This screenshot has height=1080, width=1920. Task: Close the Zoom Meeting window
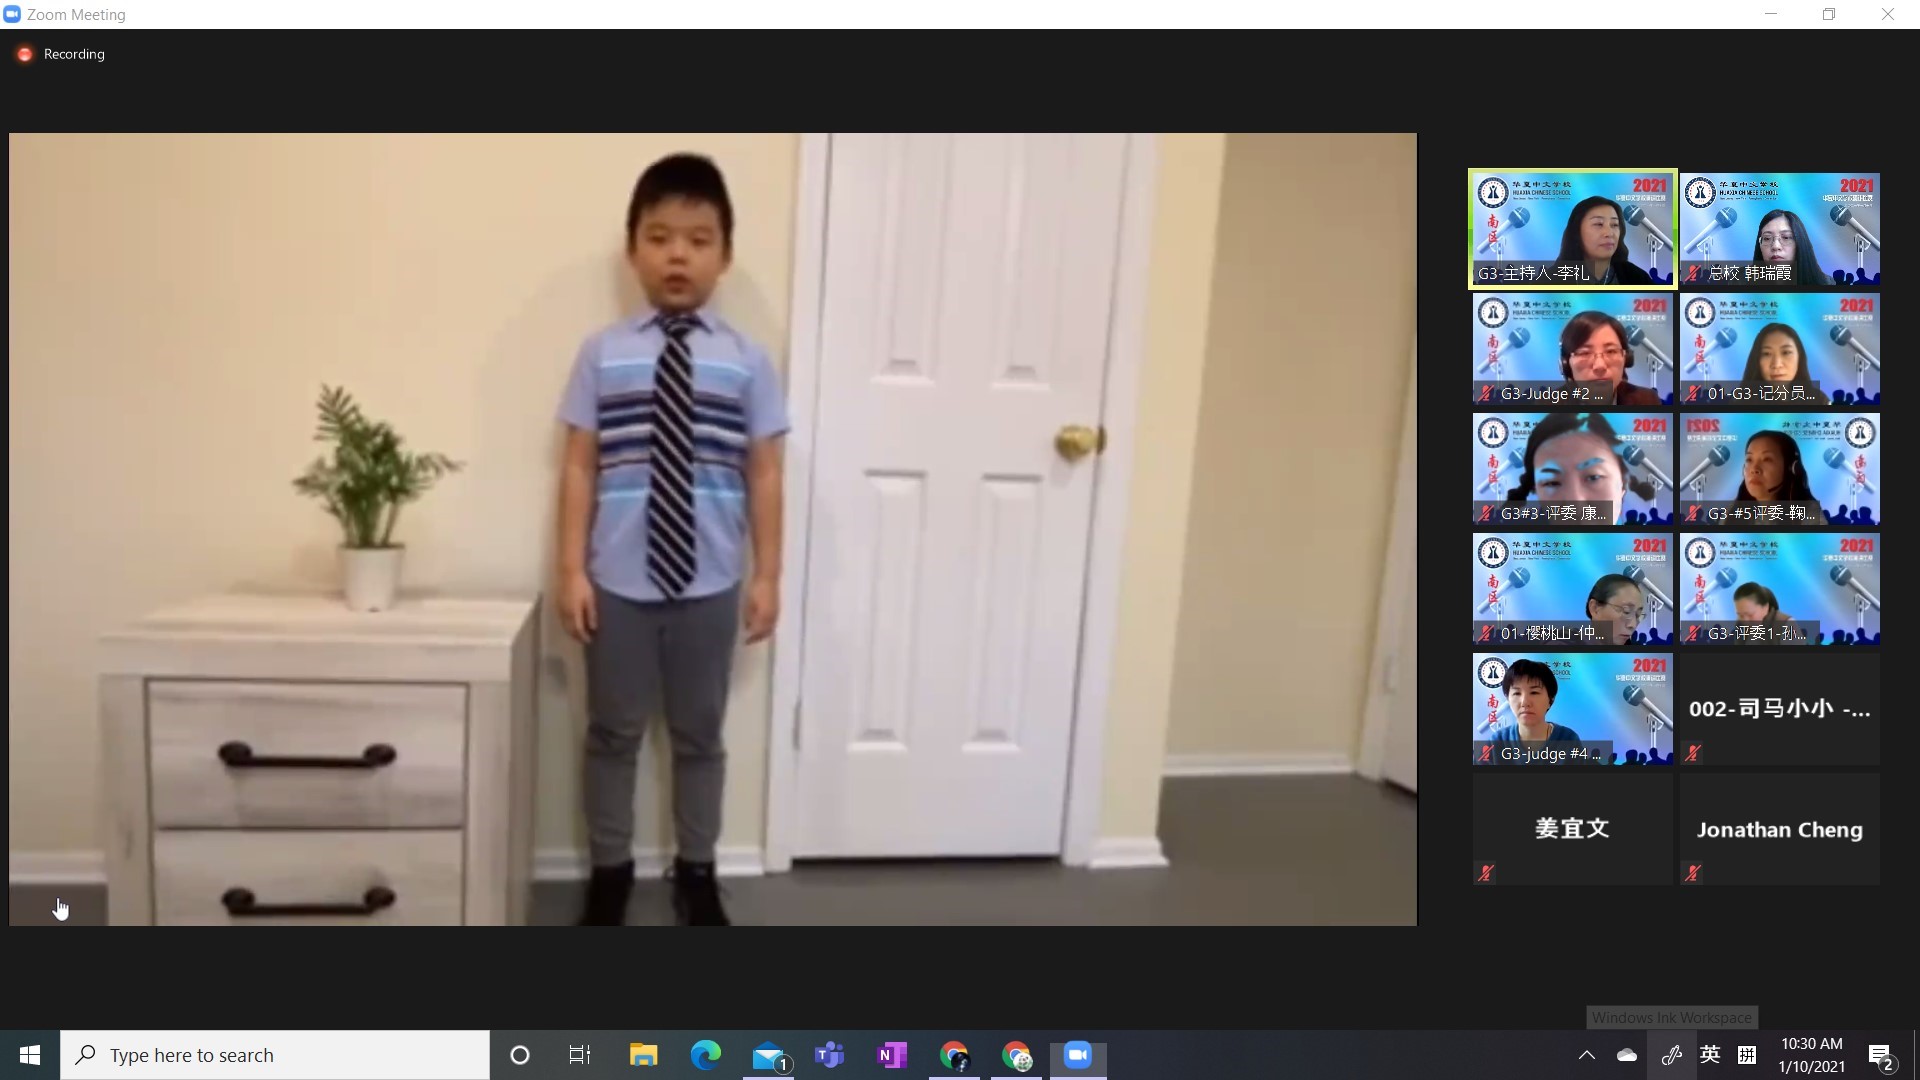(x=1888, y=14)
